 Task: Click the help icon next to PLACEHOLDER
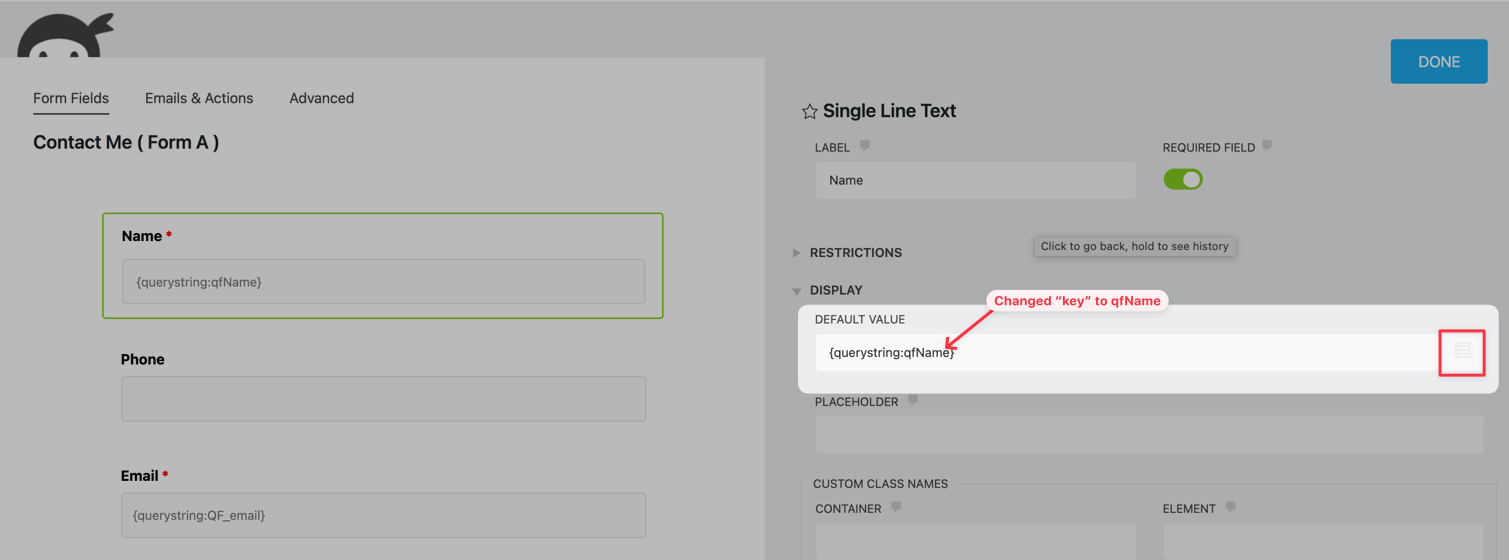(x=913, y=401)
